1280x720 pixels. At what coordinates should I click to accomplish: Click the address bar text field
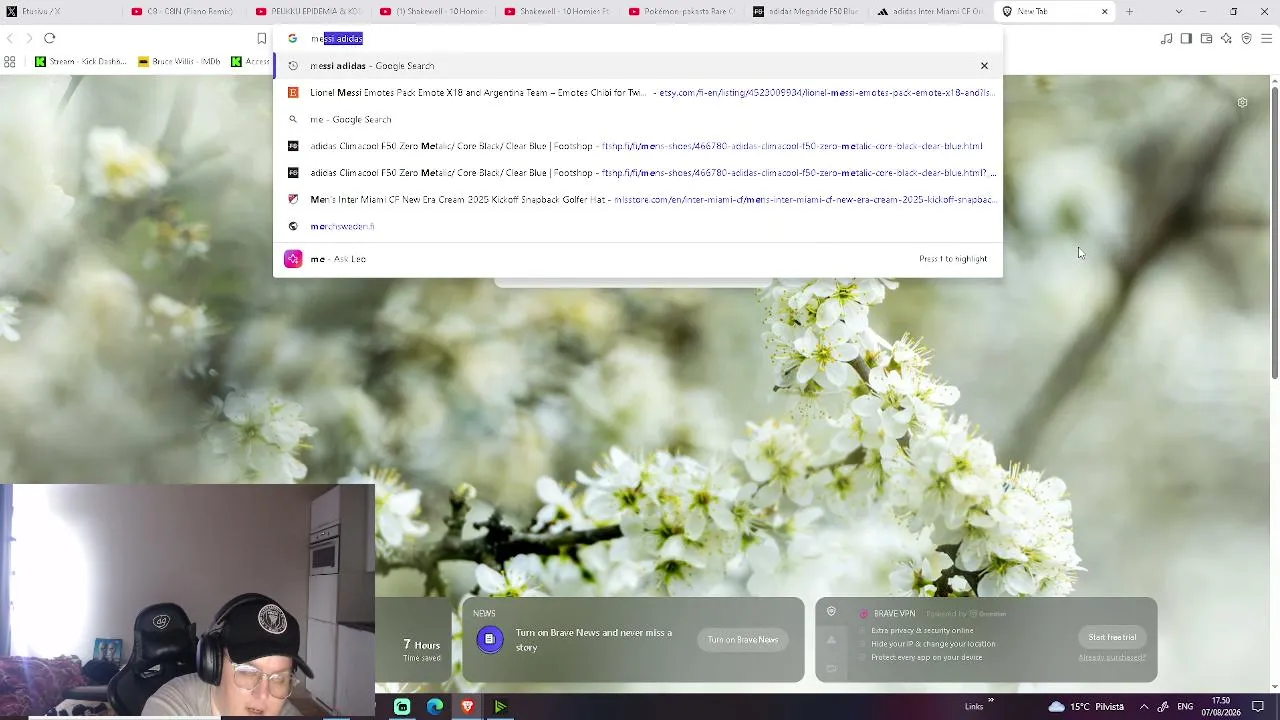pyautogui.click(x=640, y=38)
